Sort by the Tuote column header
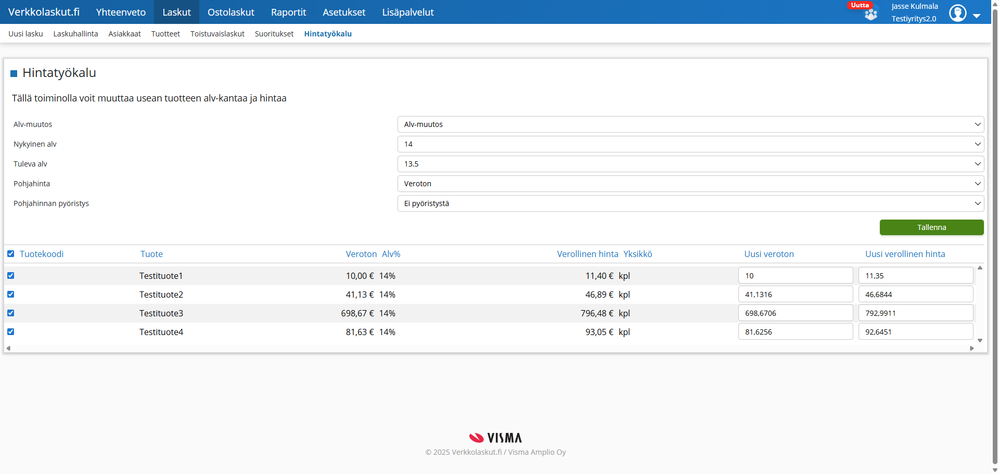The image size is (999, 474). 152,254
